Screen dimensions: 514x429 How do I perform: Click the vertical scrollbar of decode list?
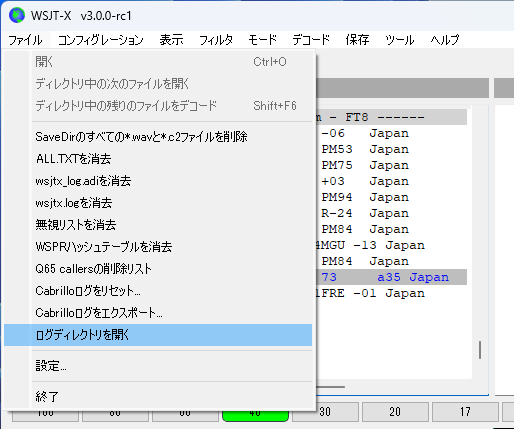coord(480,350)
